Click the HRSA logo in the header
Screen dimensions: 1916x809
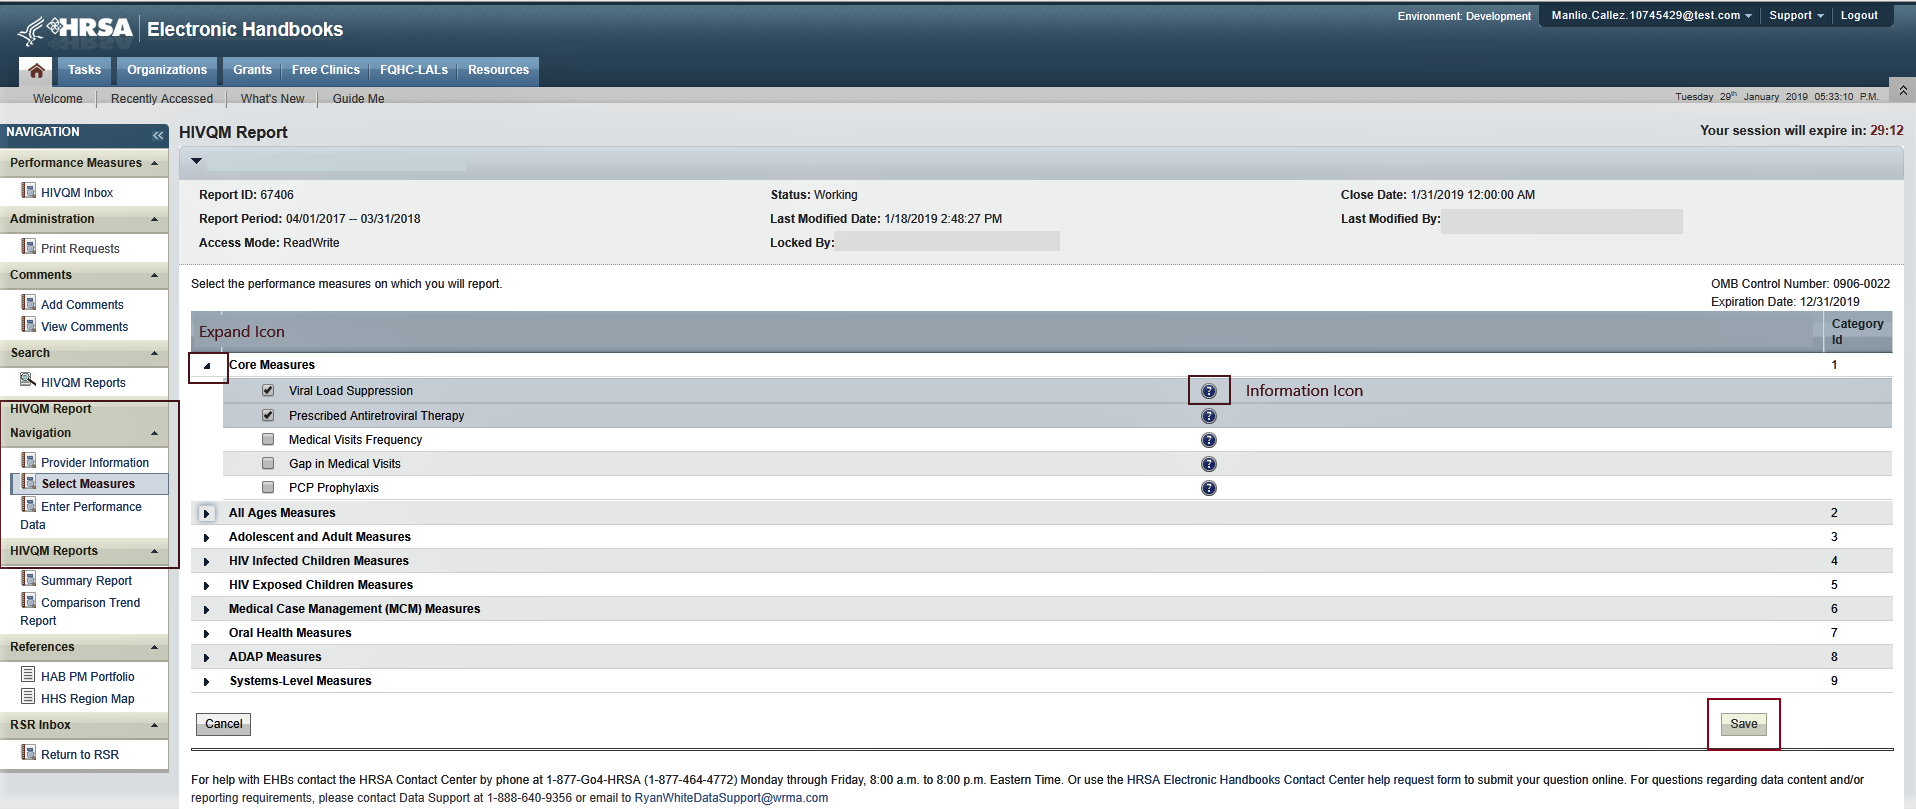76,30
